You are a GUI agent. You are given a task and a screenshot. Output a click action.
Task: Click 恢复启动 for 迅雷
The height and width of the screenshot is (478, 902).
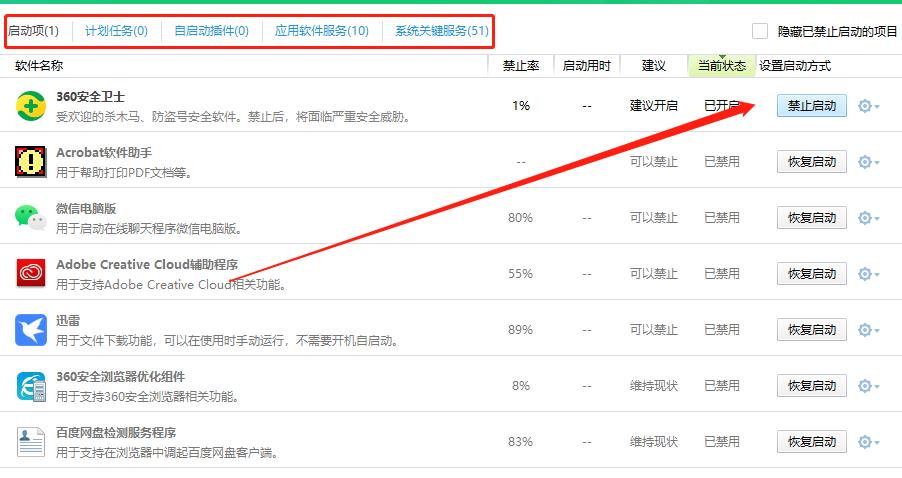(x=812, y=330)
